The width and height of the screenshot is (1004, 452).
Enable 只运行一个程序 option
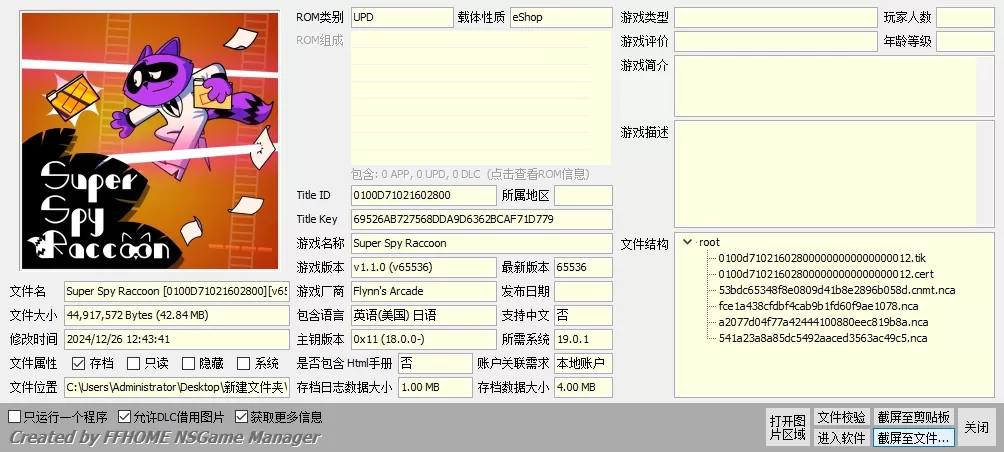click(15, 417)
